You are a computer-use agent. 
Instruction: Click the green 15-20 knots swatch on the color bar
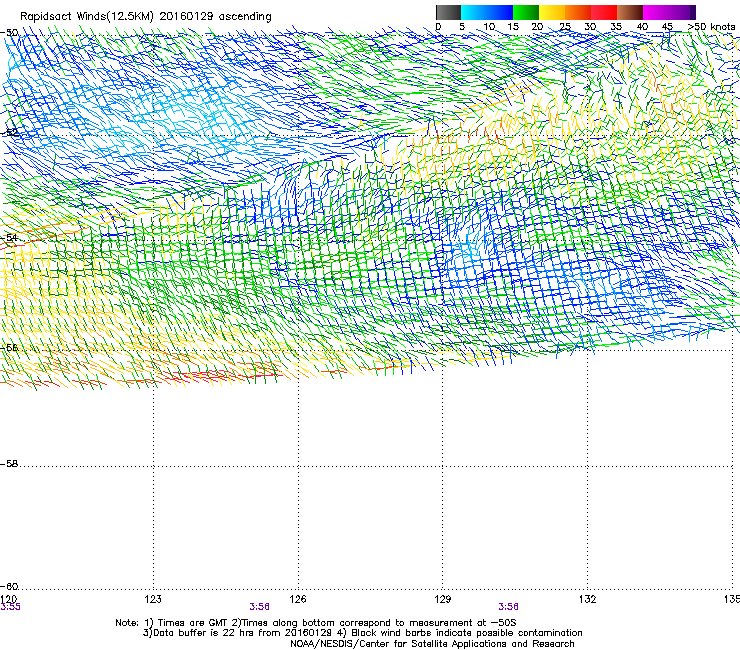(526, 12)
